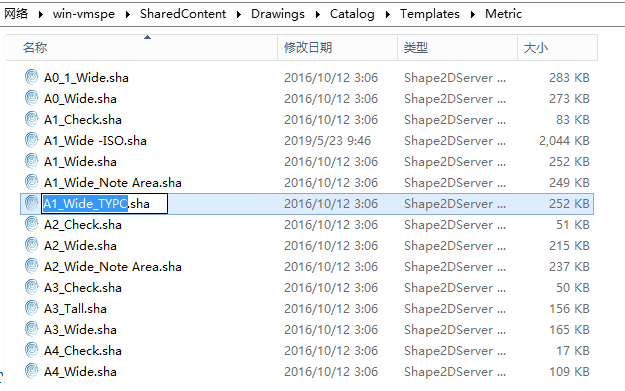Select file name A1_Wide.sha
The height and width of the screenshot is (391, 625).
[x=80, y=162]
